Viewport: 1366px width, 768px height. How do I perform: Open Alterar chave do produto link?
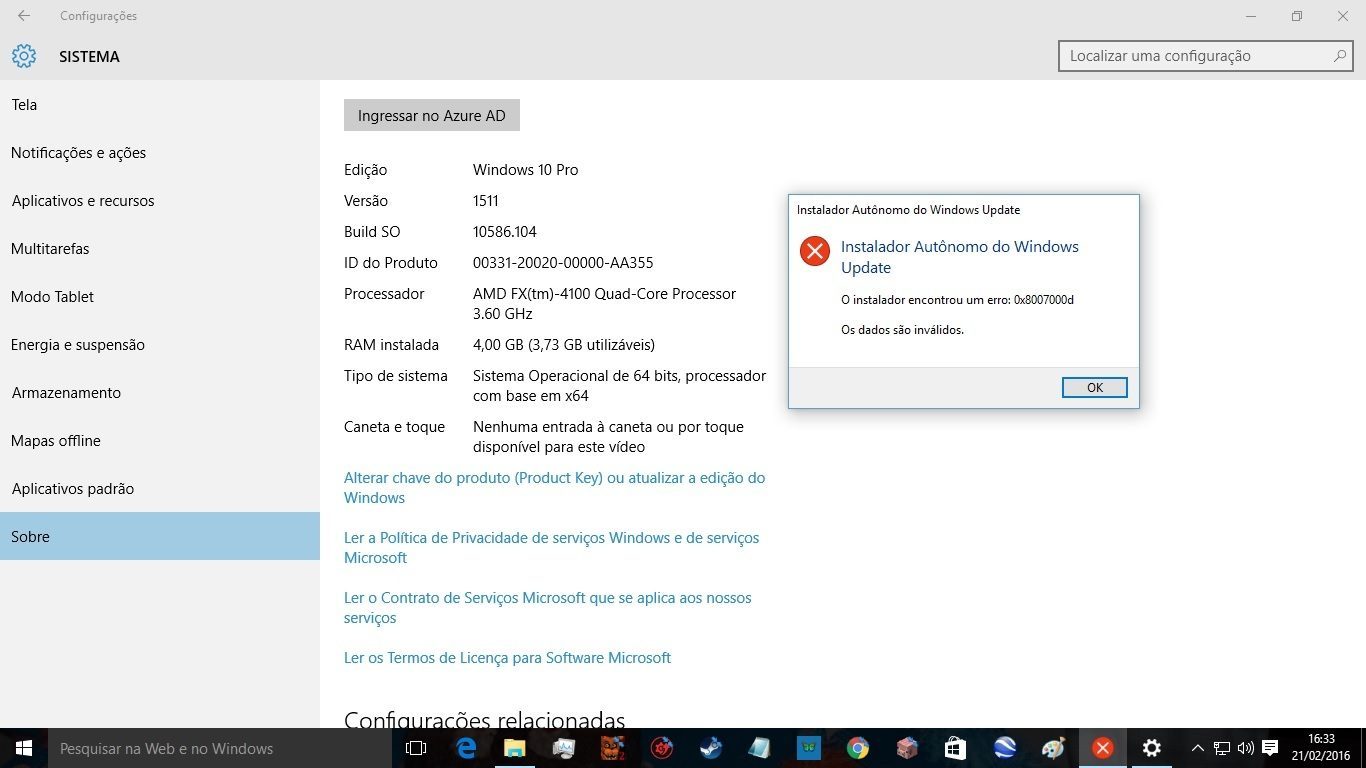tap(554, 488)
